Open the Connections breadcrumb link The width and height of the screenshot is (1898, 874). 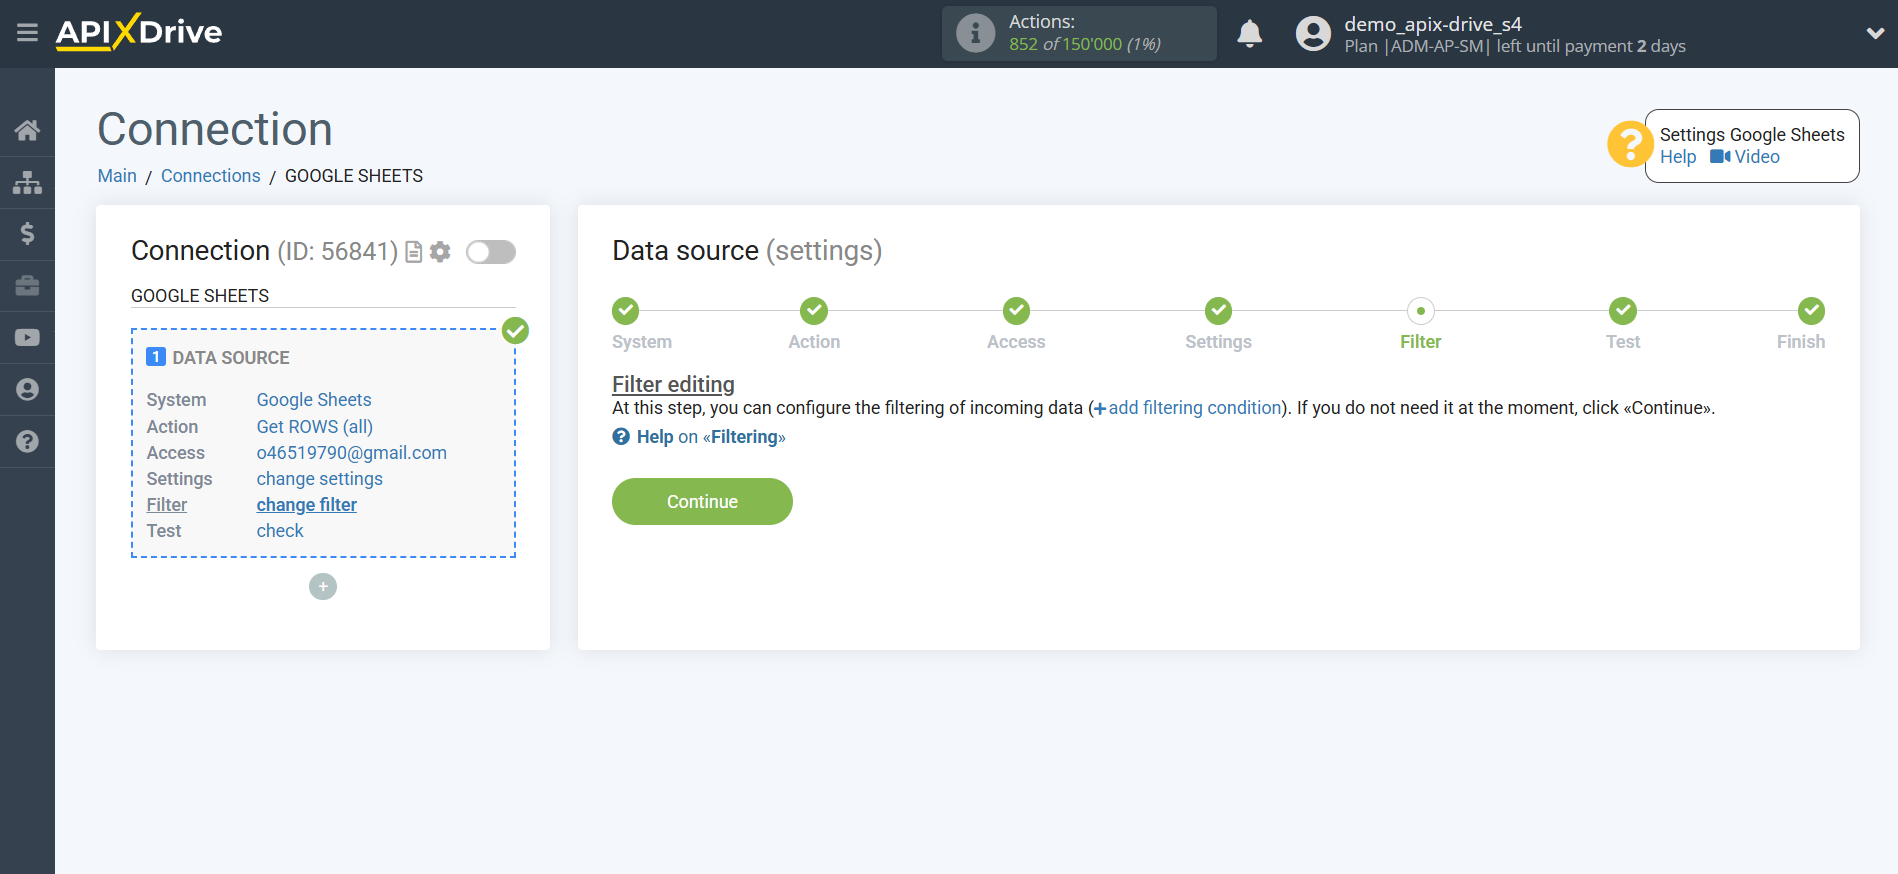210,176
